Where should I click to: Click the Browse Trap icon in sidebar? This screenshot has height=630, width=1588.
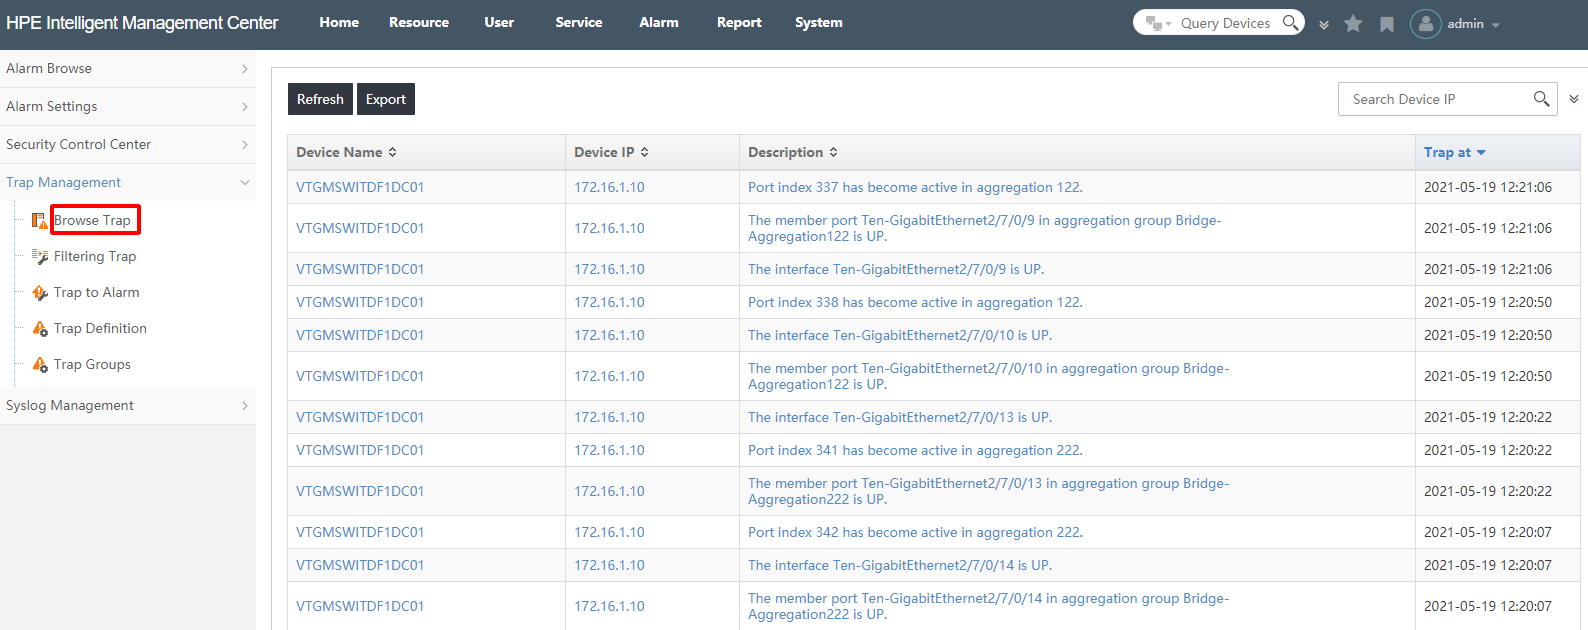tap(39, 220)
